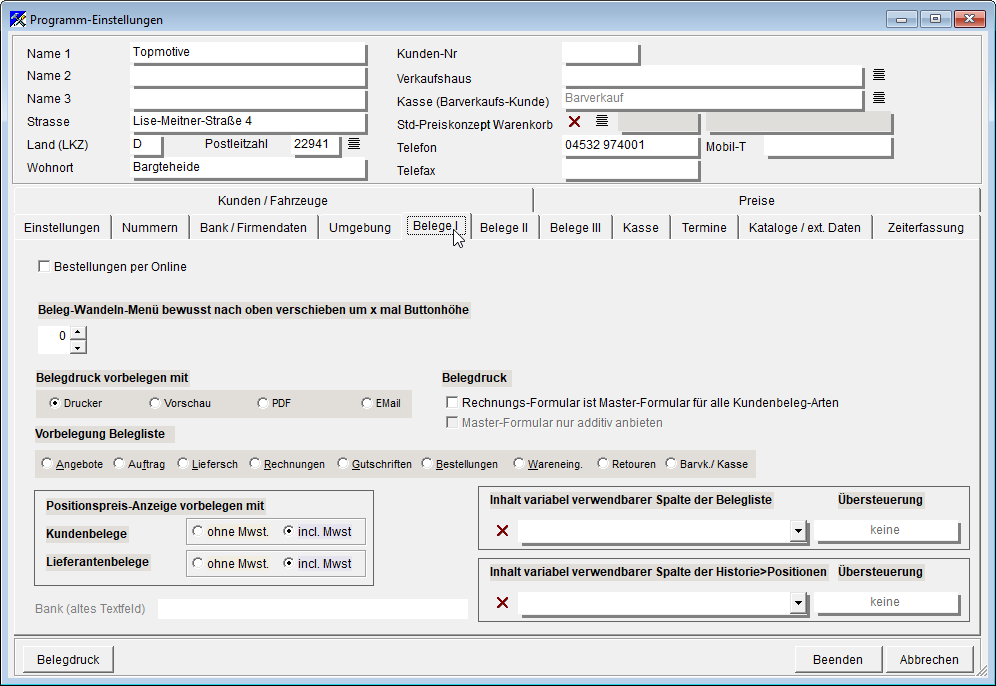Screen dimensions: 996x686
Task: Open Kataloge / ext. Daten tab
Action: [804, 227]
